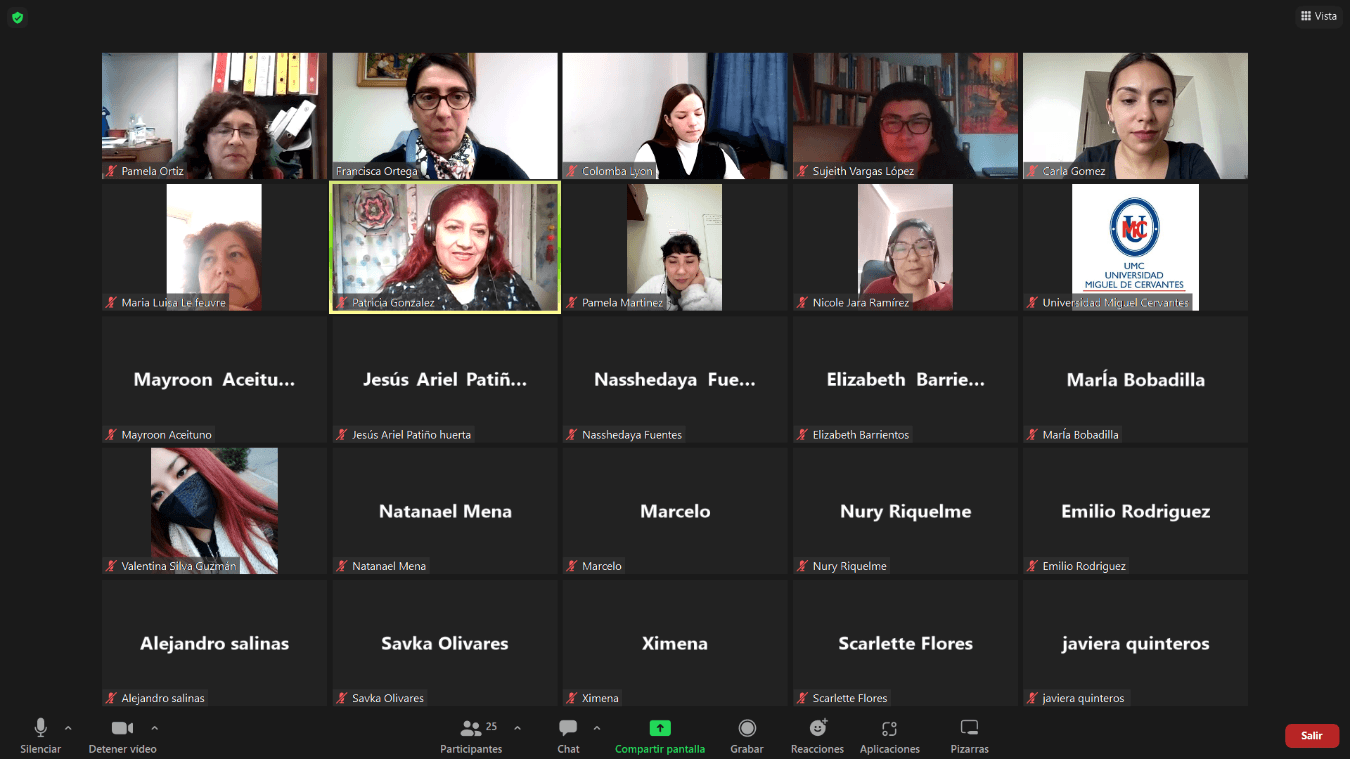Start recording with the Grabar icon
Screen dimensions: 1350x759
pyautogui.click(x=747, y=728)
